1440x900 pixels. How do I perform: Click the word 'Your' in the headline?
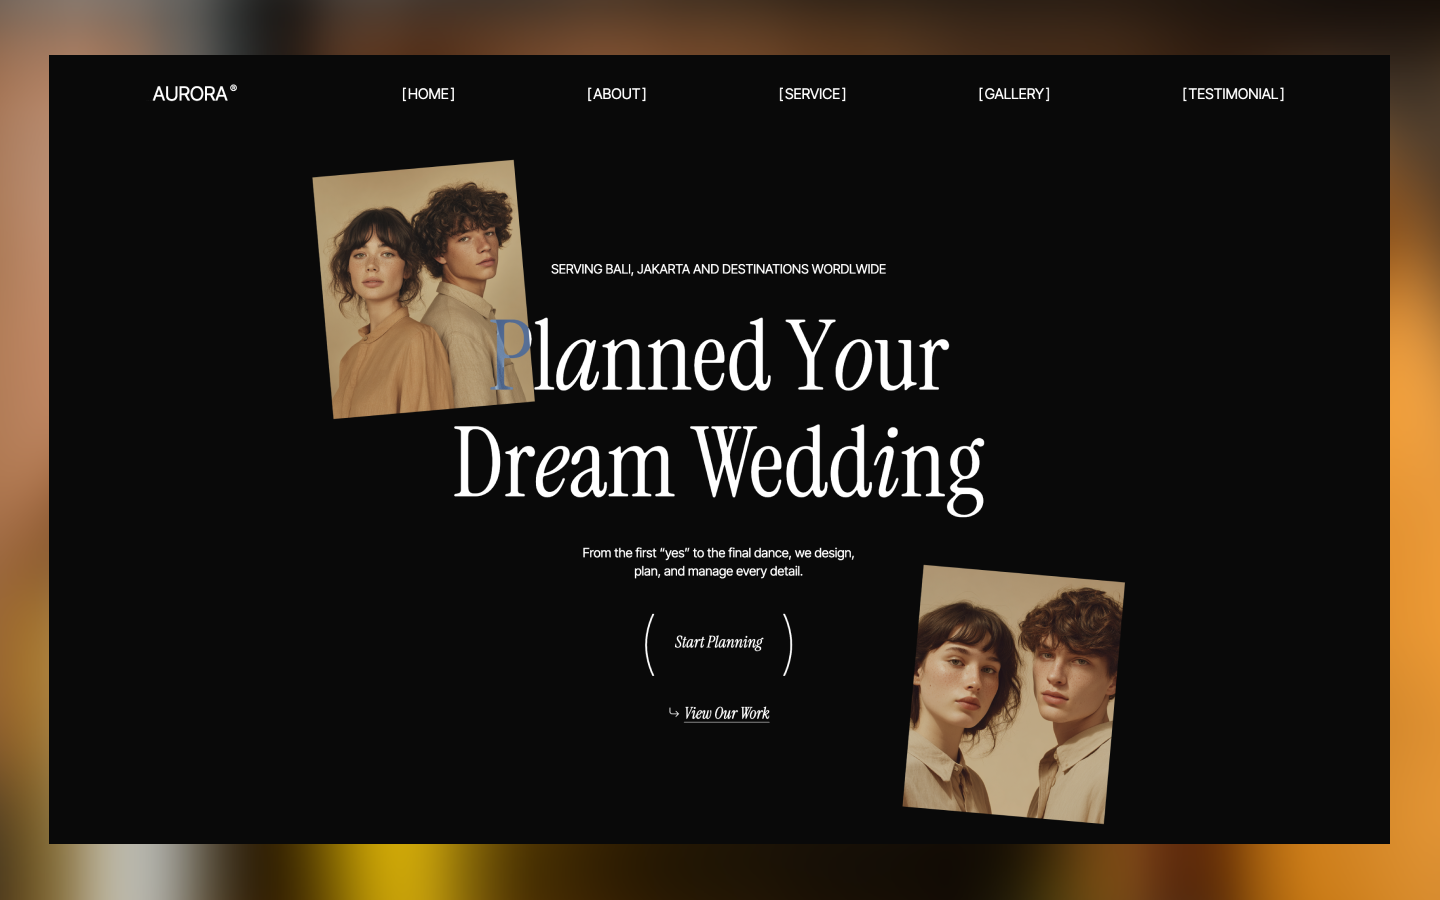[x=867, y=357]
